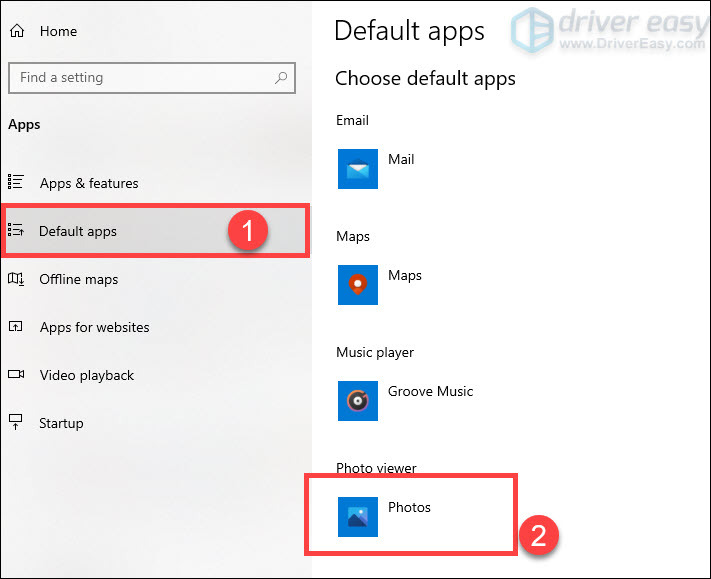Screen dimensions: 711x579
Task: Click the Default apps sidebar icon
Action: [x=16, y=230]
